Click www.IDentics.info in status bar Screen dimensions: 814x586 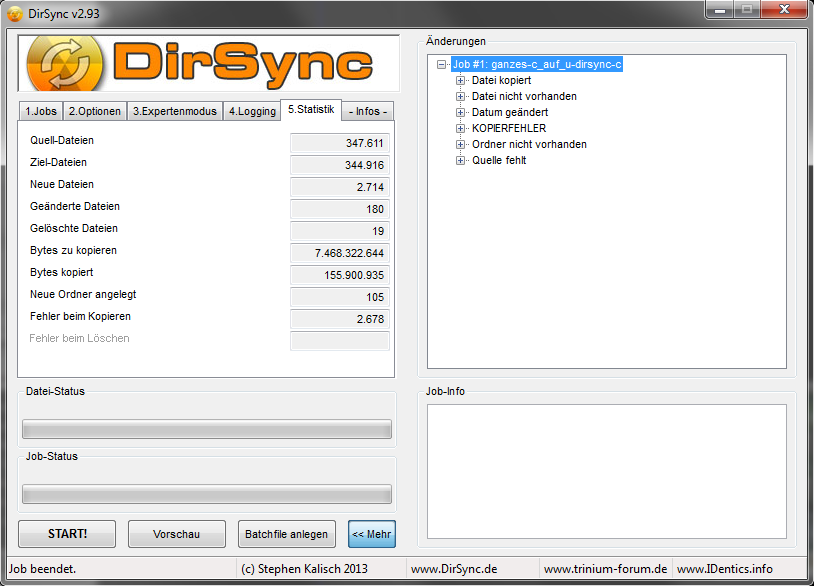[x=725, y=569]
